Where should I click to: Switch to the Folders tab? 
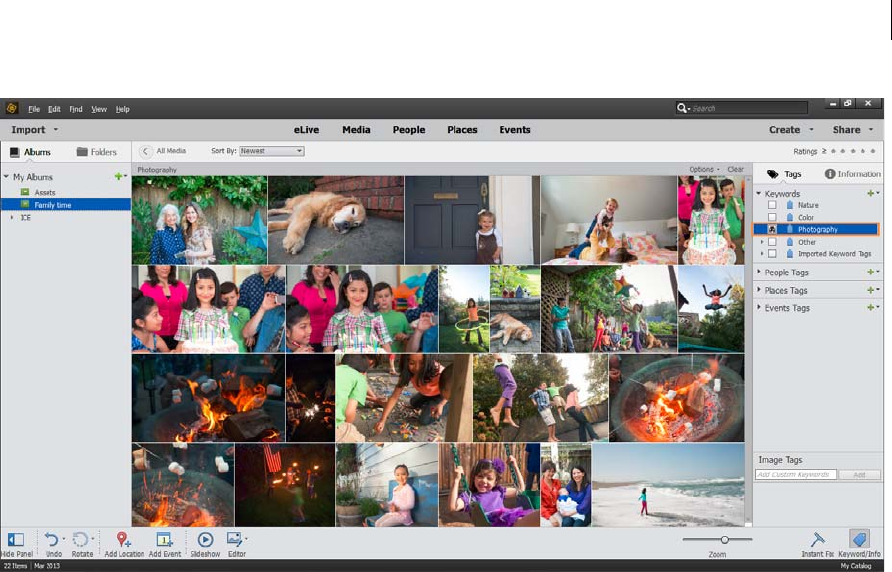97,152
